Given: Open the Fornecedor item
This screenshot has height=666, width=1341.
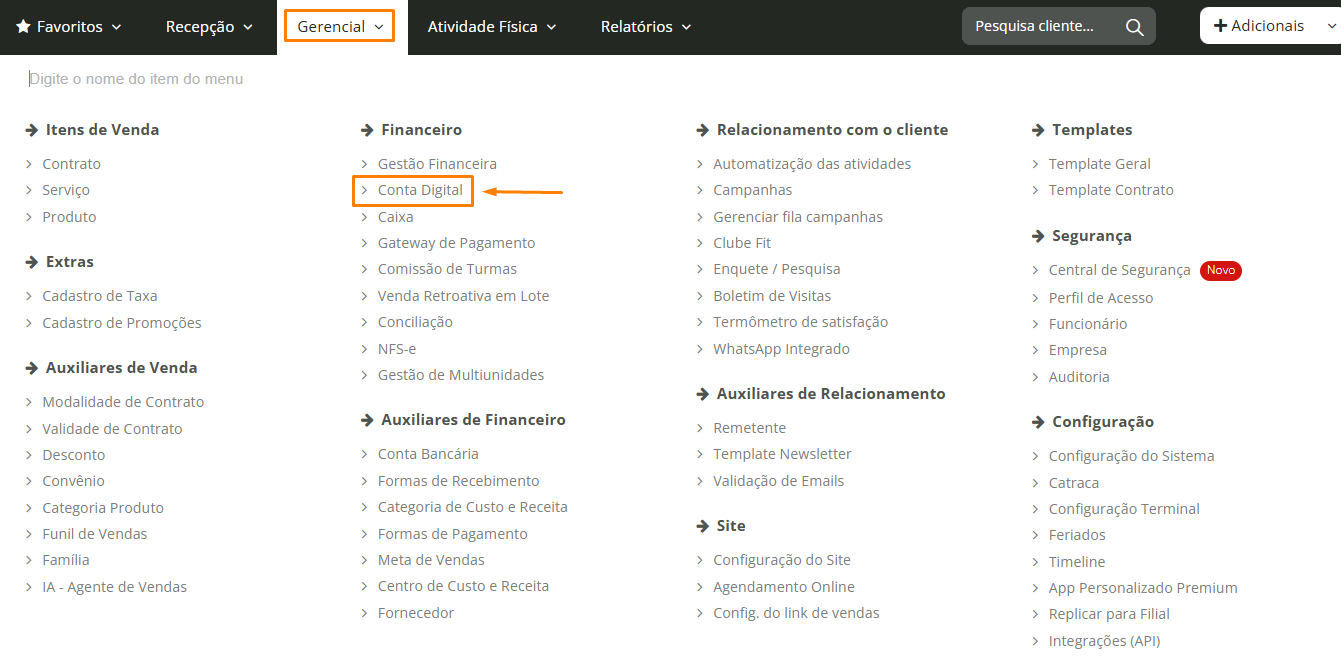Looking at the screenshot, I should (416, 613).
